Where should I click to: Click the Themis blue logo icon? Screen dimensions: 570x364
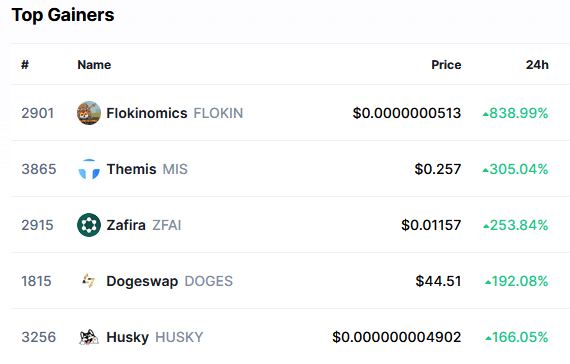tap(89, 169)
